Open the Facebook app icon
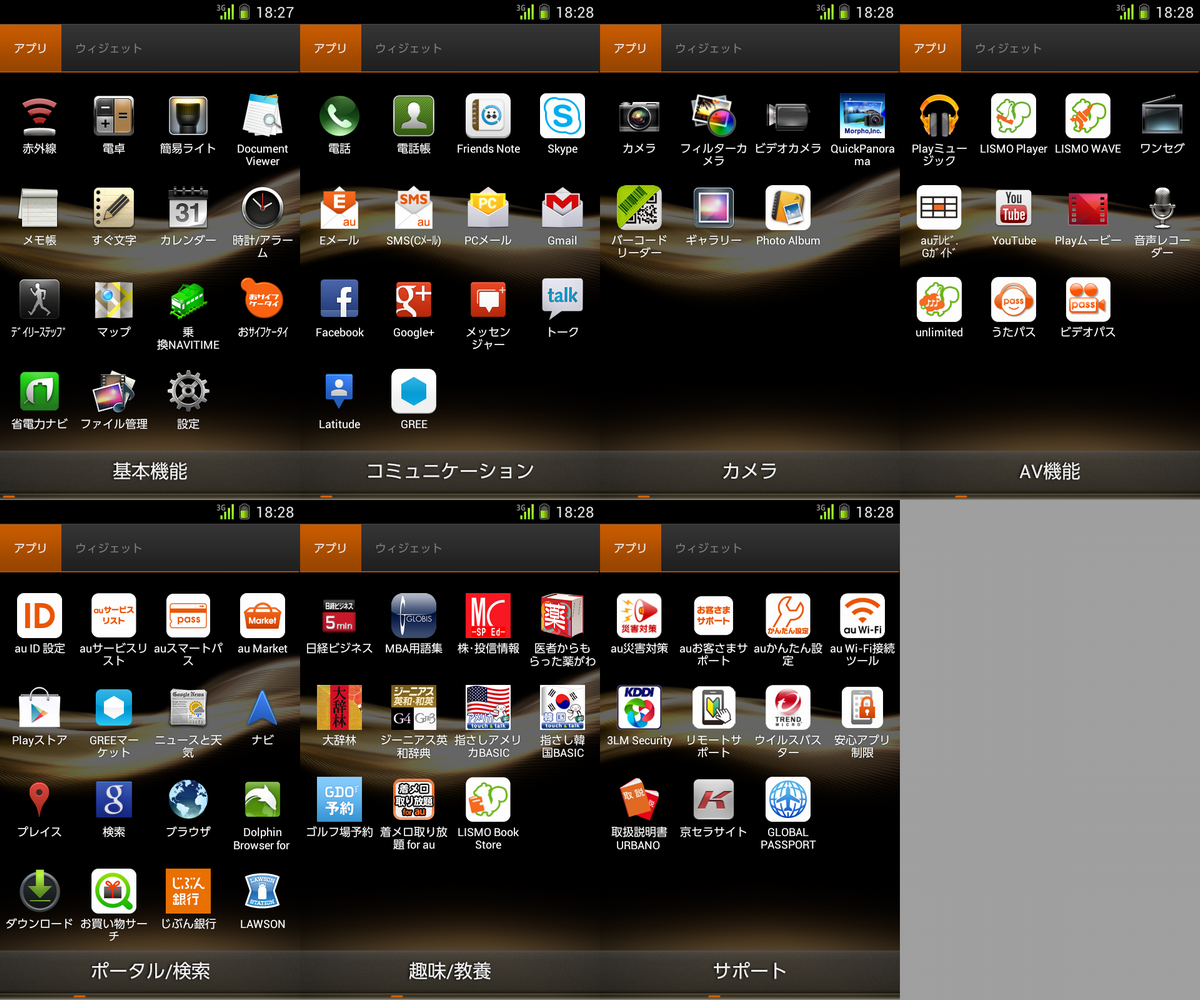This screenshot has height=1000, width=1200. click(339, 300)
